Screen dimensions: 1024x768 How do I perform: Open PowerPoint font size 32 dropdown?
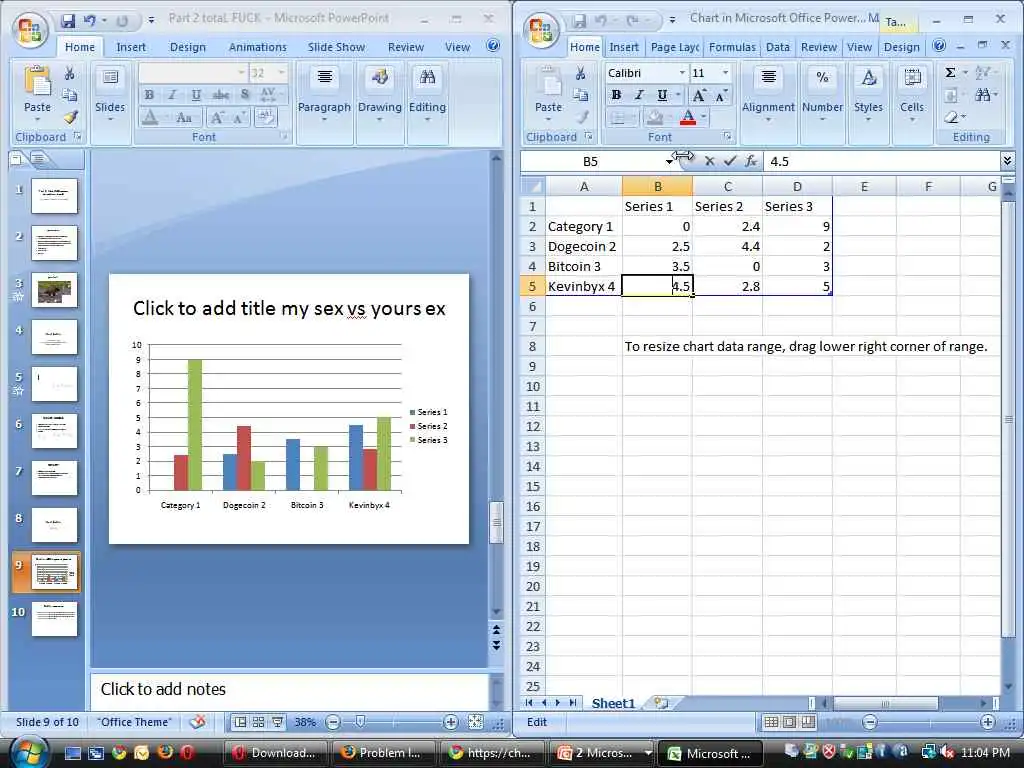pos(281,72)
